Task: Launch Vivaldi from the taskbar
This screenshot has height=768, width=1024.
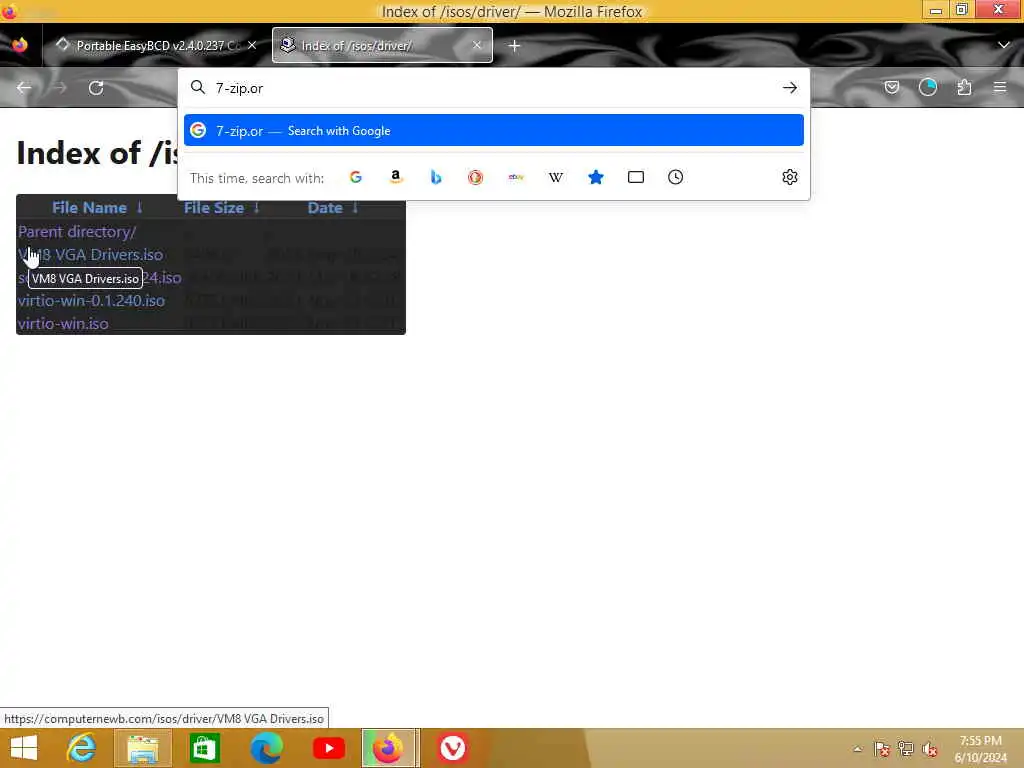Action: [453, 748]
